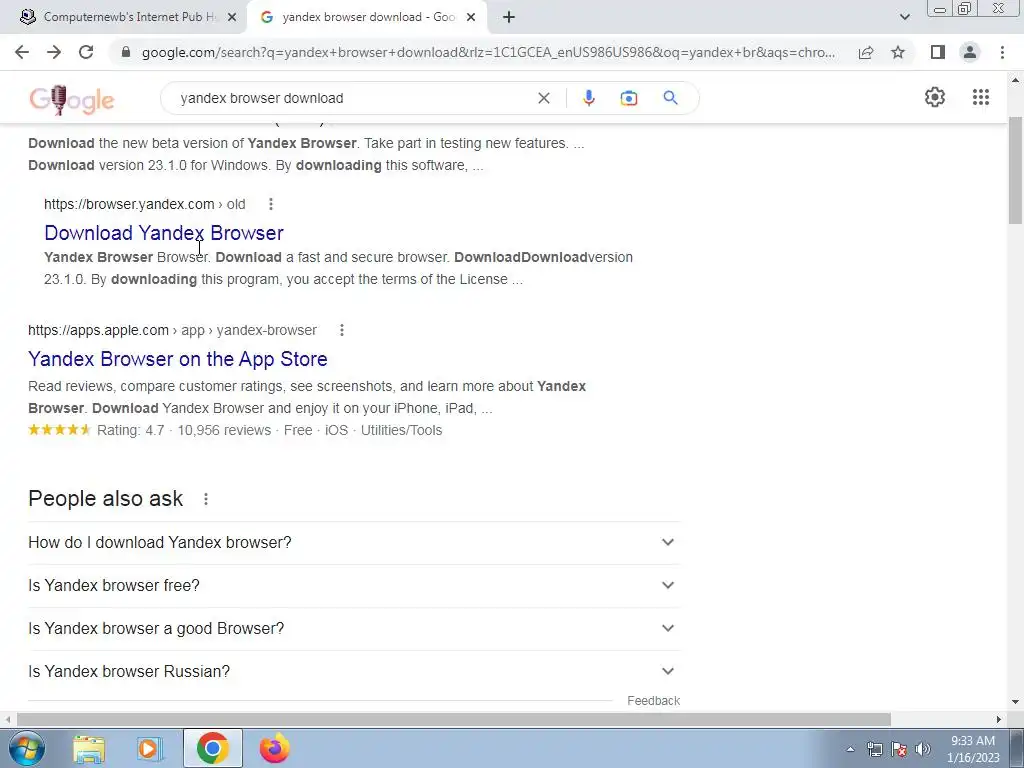Screen dimensions: 1024x768
Task: Expand 'How do I download Yandex browser?'
Action: 354,542
